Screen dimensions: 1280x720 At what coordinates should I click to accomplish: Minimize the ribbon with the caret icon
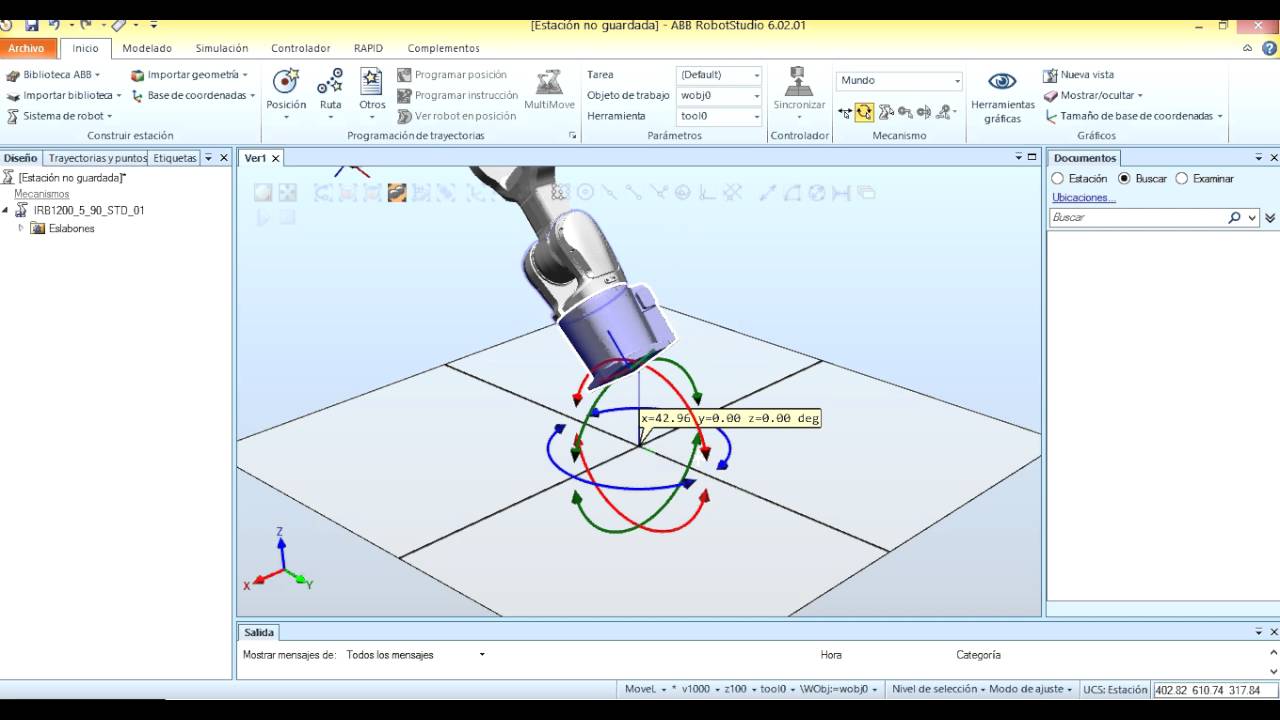1247,47
